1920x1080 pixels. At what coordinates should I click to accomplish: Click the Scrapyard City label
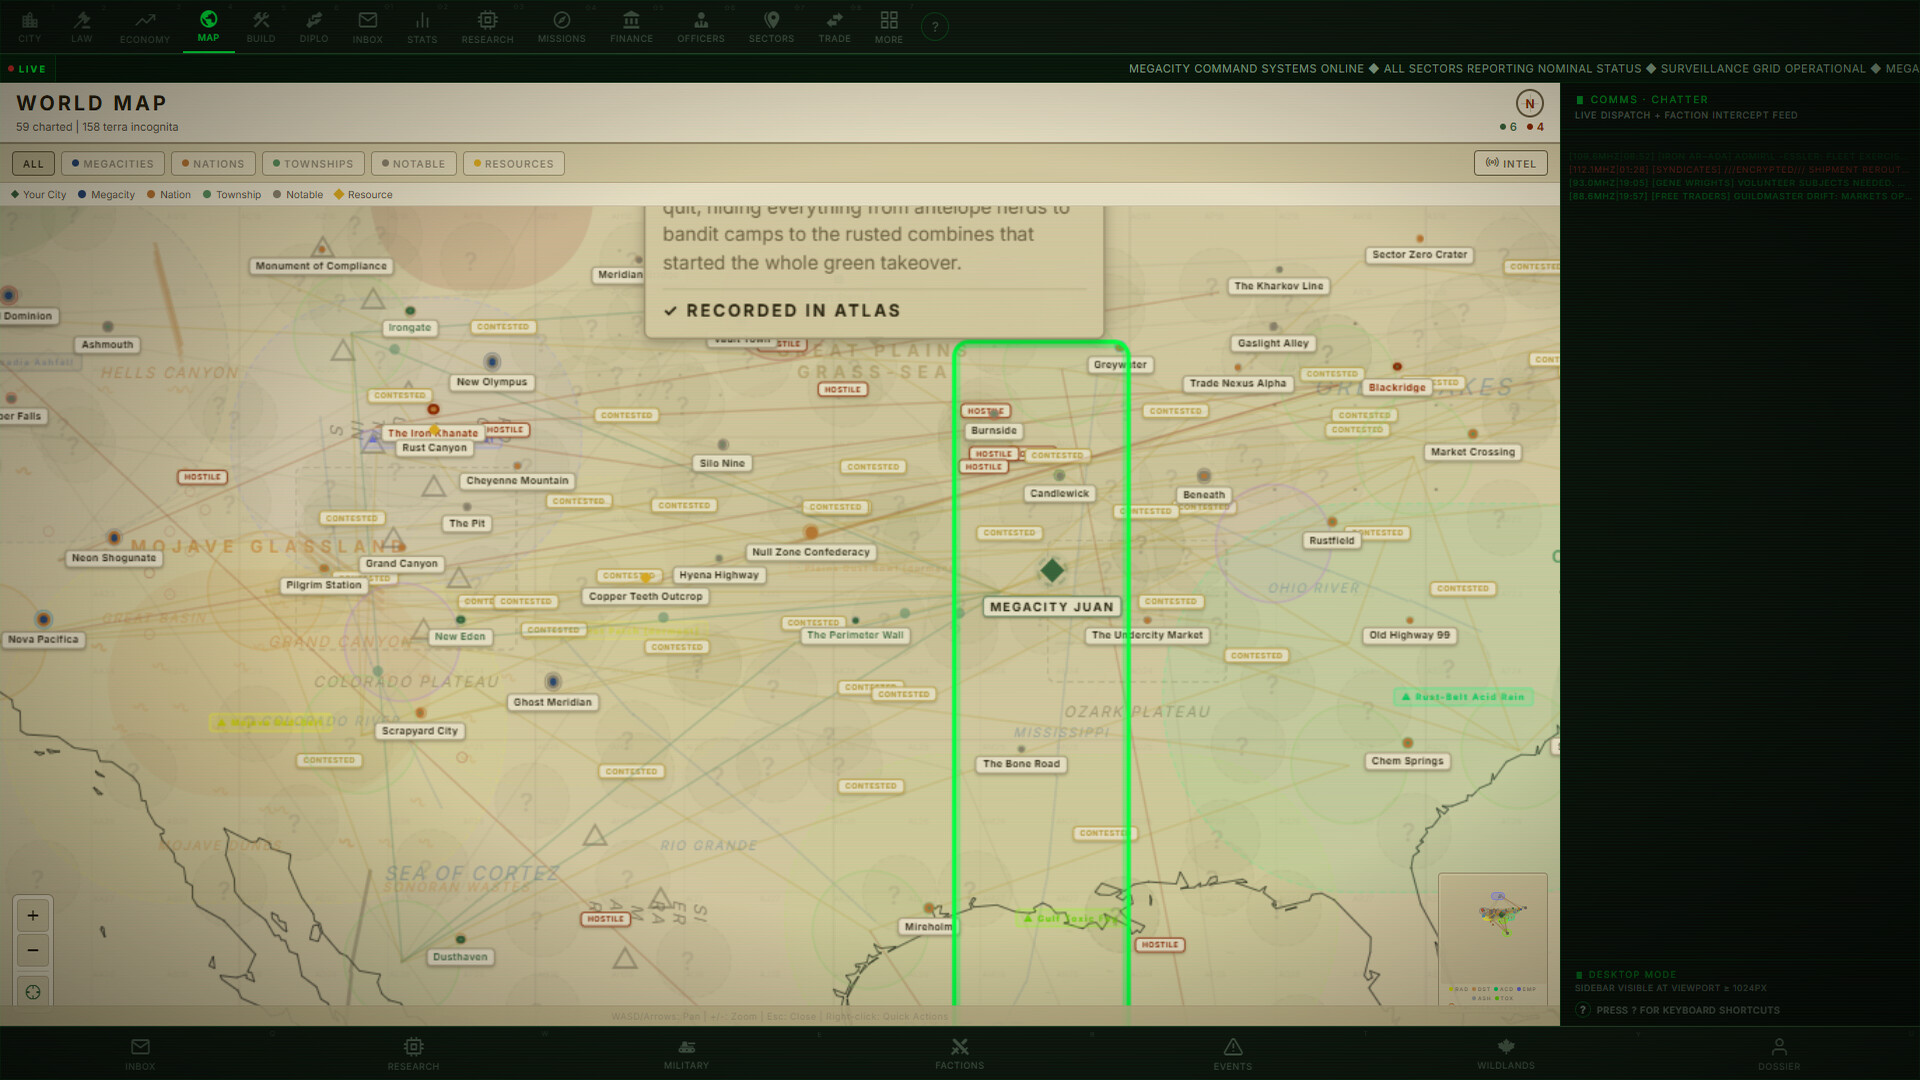coord(420,731)
